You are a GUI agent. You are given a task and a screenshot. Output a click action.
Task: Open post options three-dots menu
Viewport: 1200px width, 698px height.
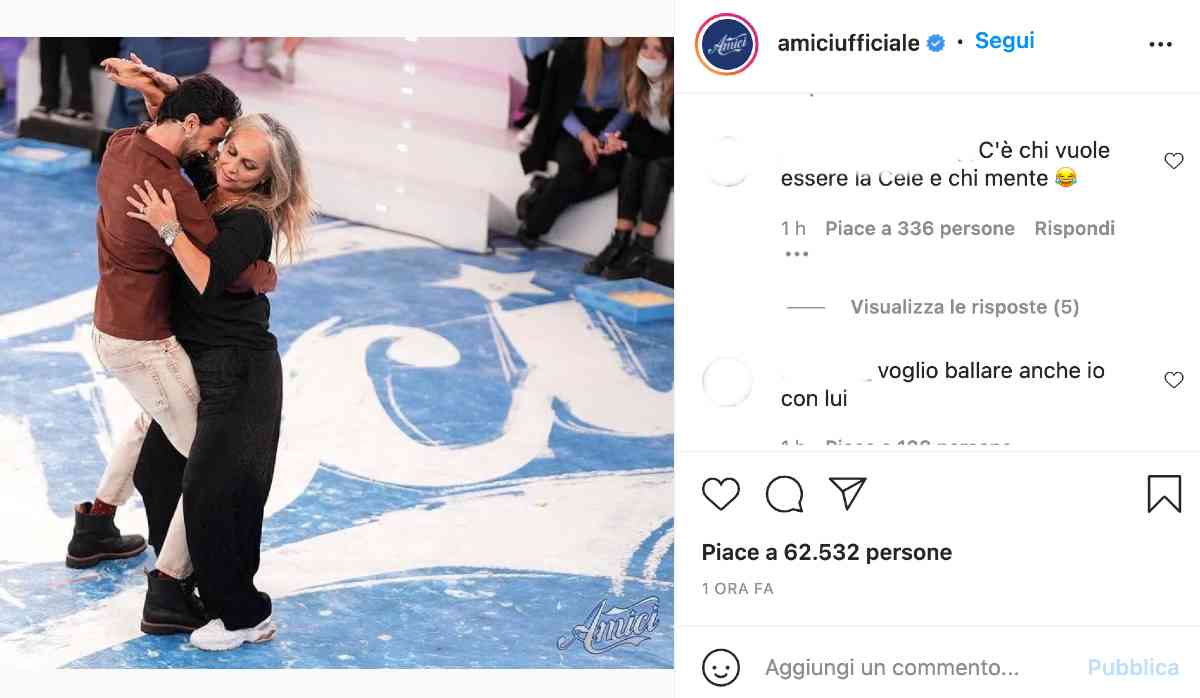click(x=1160, y=45)
